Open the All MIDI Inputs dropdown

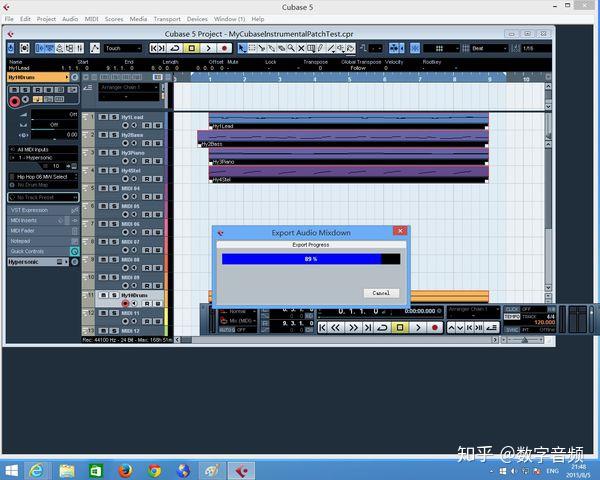coord(43,149)
